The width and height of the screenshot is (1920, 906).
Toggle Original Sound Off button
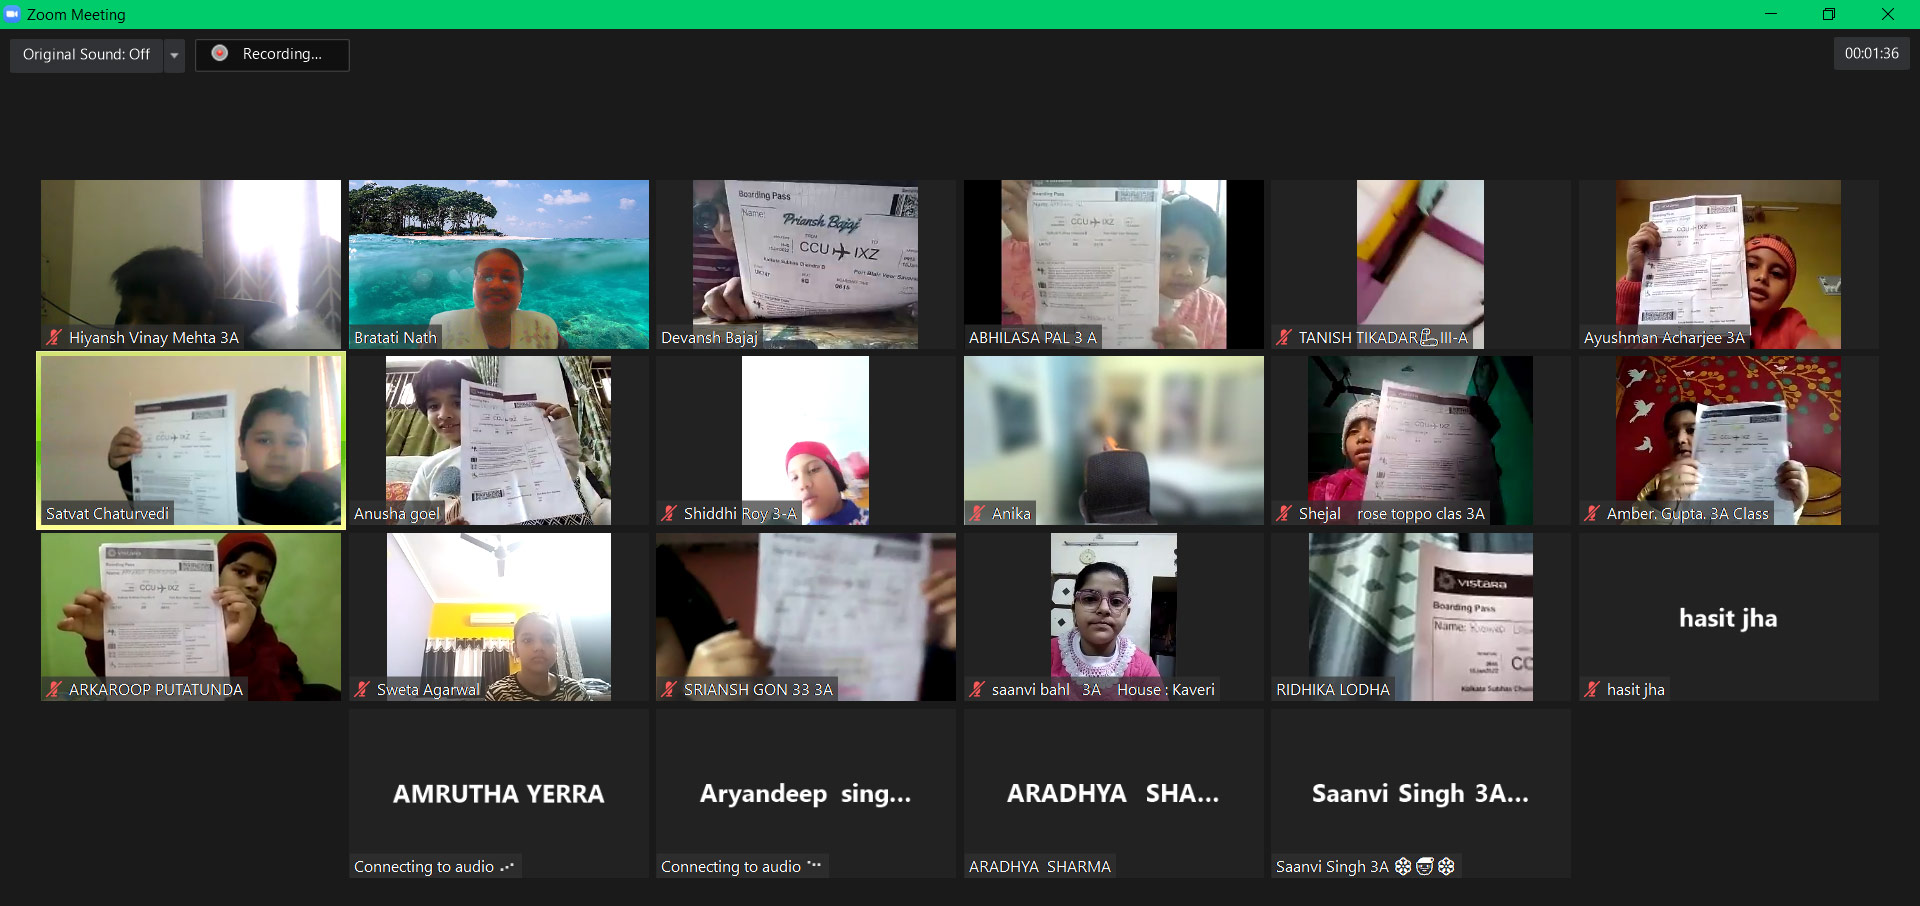pyautogui.click(x=86, y=54)
